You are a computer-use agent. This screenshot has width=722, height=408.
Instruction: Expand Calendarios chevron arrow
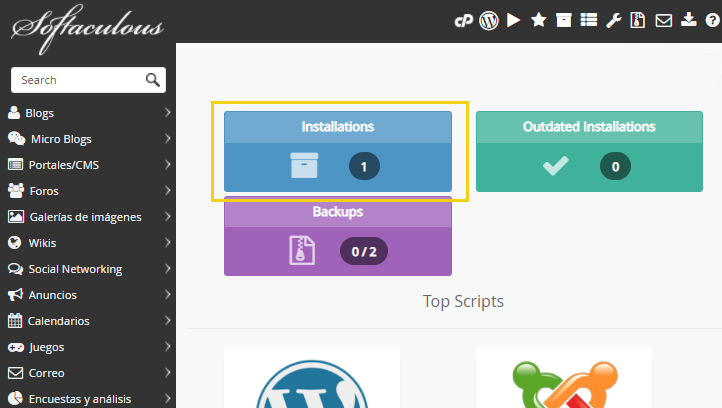point(168,321)
